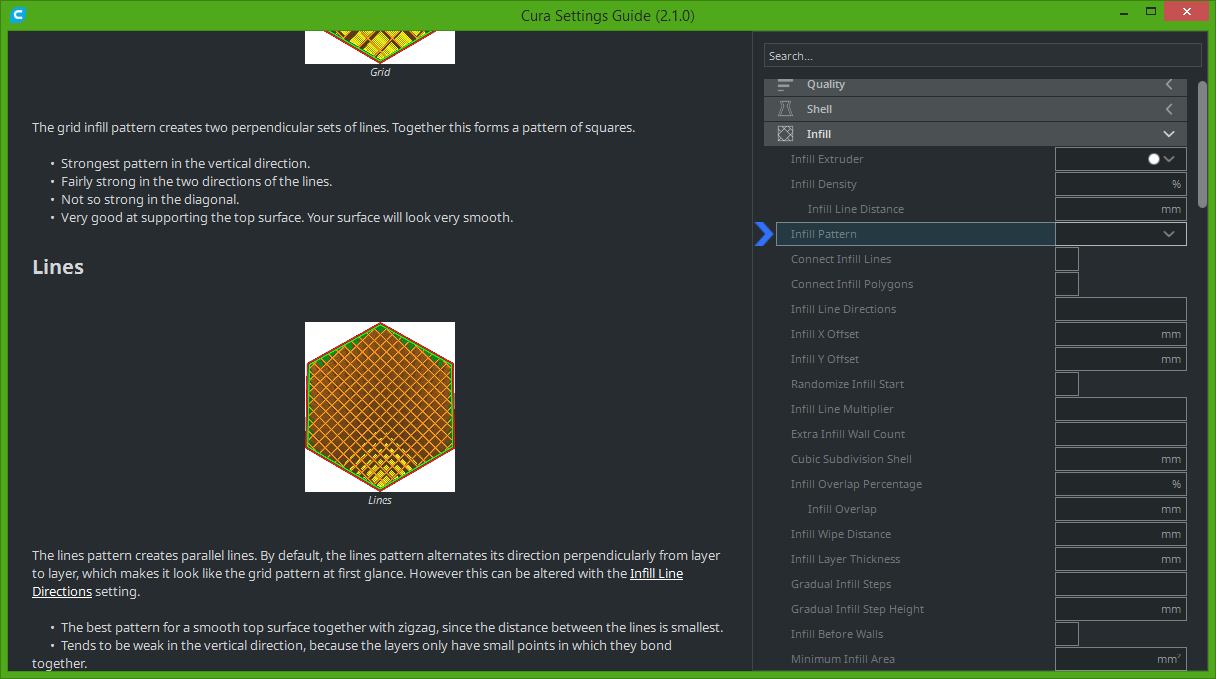Enable the Connect Infill Lines checkbox
Viewport: 1216px width, 679px height.
point(1066,258)
